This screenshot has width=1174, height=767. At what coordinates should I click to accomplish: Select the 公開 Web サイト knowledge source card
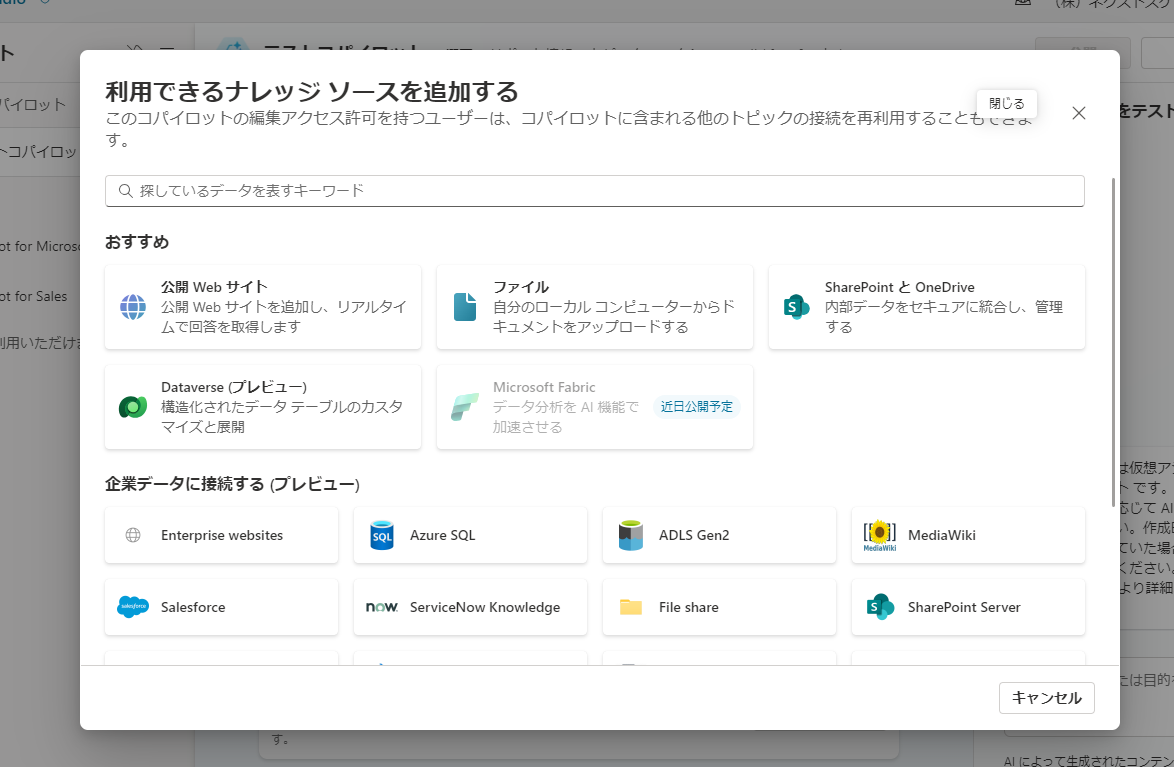point(263,307)
